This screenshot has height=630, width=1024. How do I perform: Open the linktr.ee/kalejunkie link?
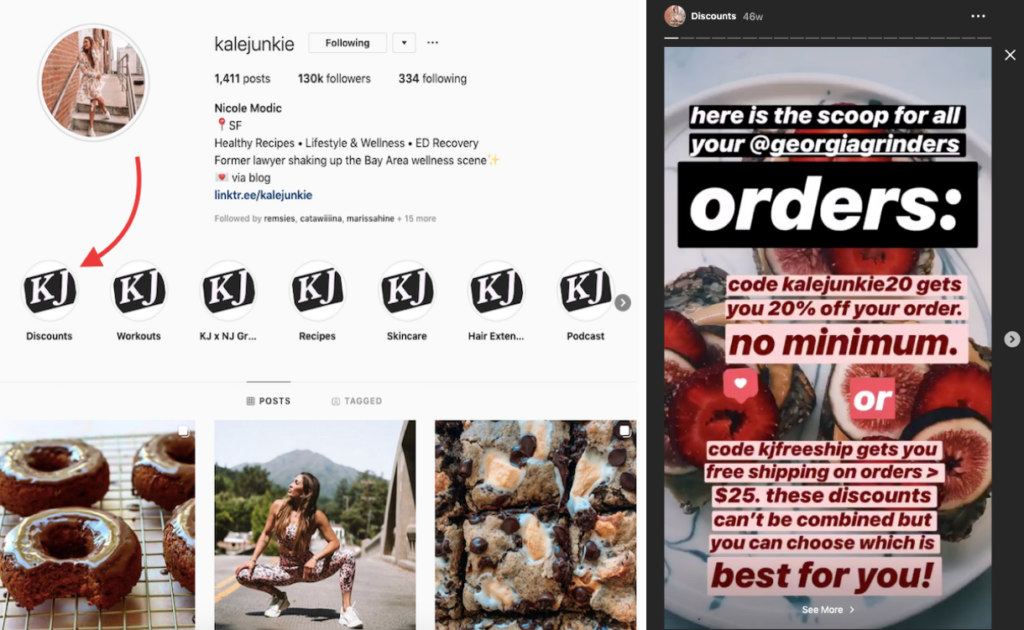(263, 195)
